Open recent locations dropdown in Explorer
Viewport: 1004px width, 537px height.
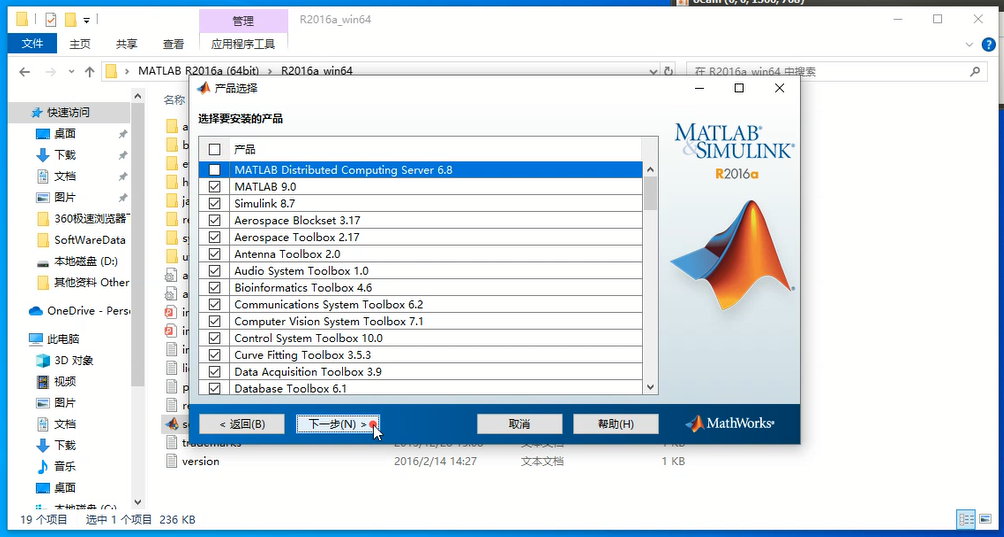(x=71, y=72)
